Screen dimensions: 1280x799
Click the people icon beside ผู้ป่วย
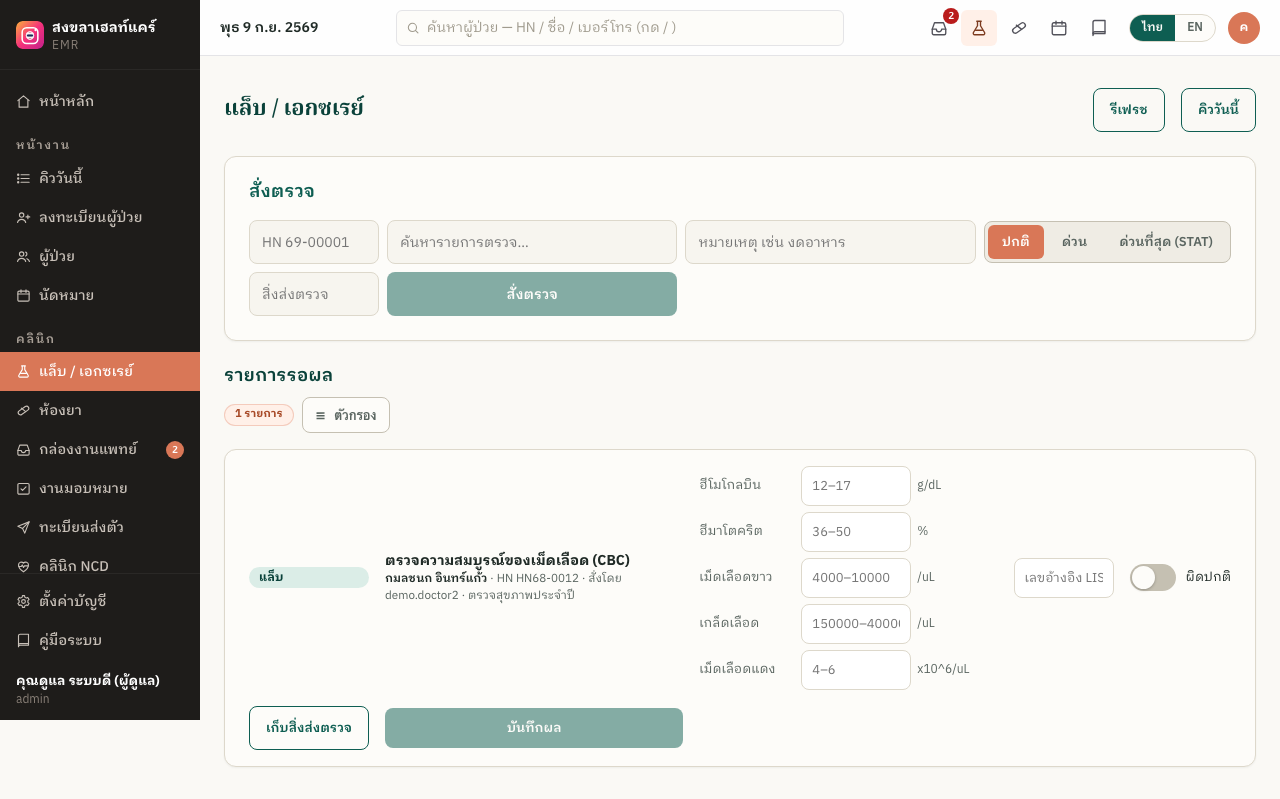point(23,256)
